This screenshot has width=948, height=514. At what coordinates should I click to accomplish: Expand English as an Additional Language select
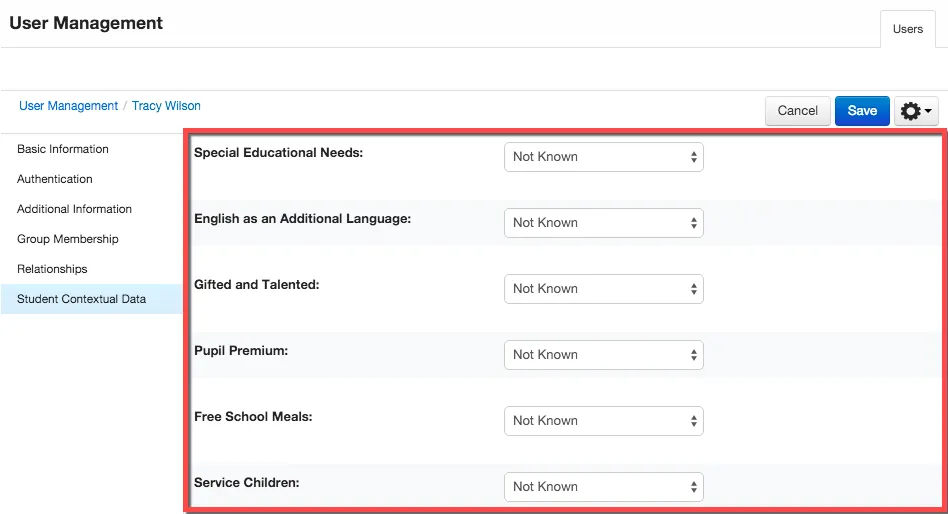[603, 223]
